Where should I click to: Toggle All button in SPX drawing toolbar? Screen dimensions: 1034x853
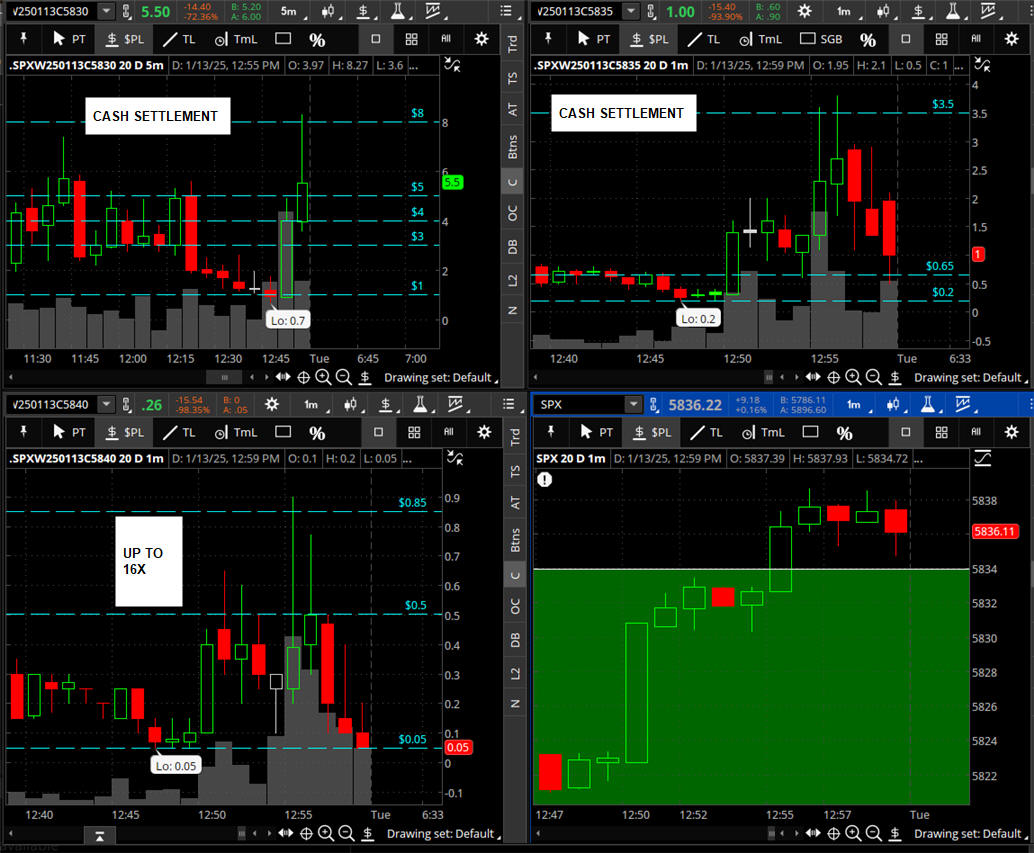976,432
